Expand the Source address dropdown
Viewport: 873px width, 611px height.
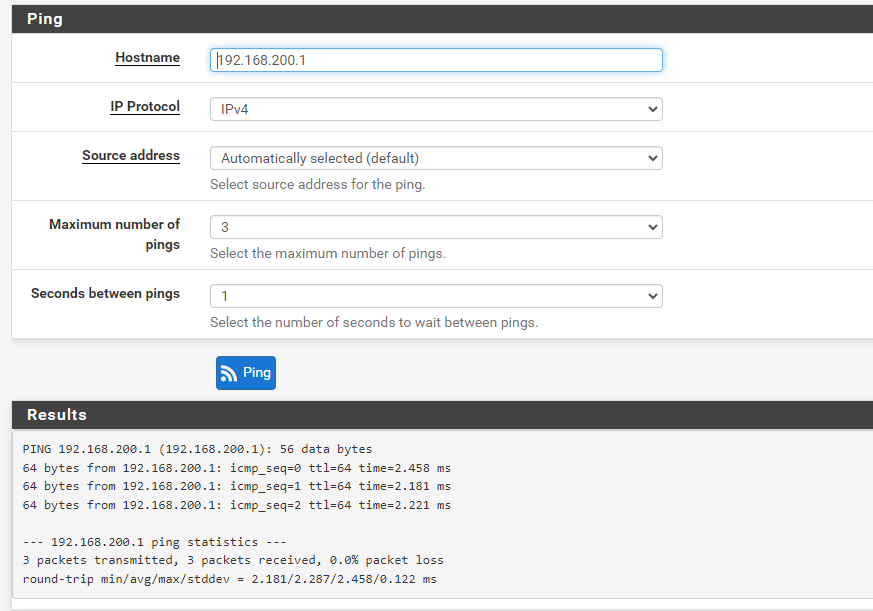coord(436,158)
